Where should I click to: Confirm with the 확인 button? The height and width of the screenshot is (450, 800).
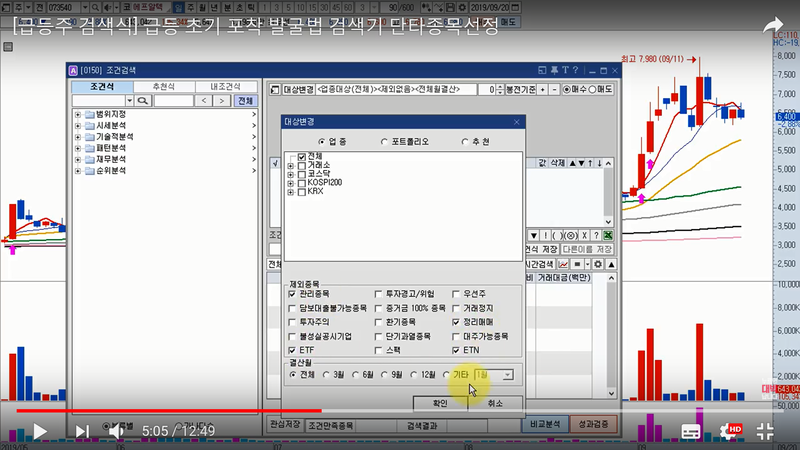tap(440, 404)
